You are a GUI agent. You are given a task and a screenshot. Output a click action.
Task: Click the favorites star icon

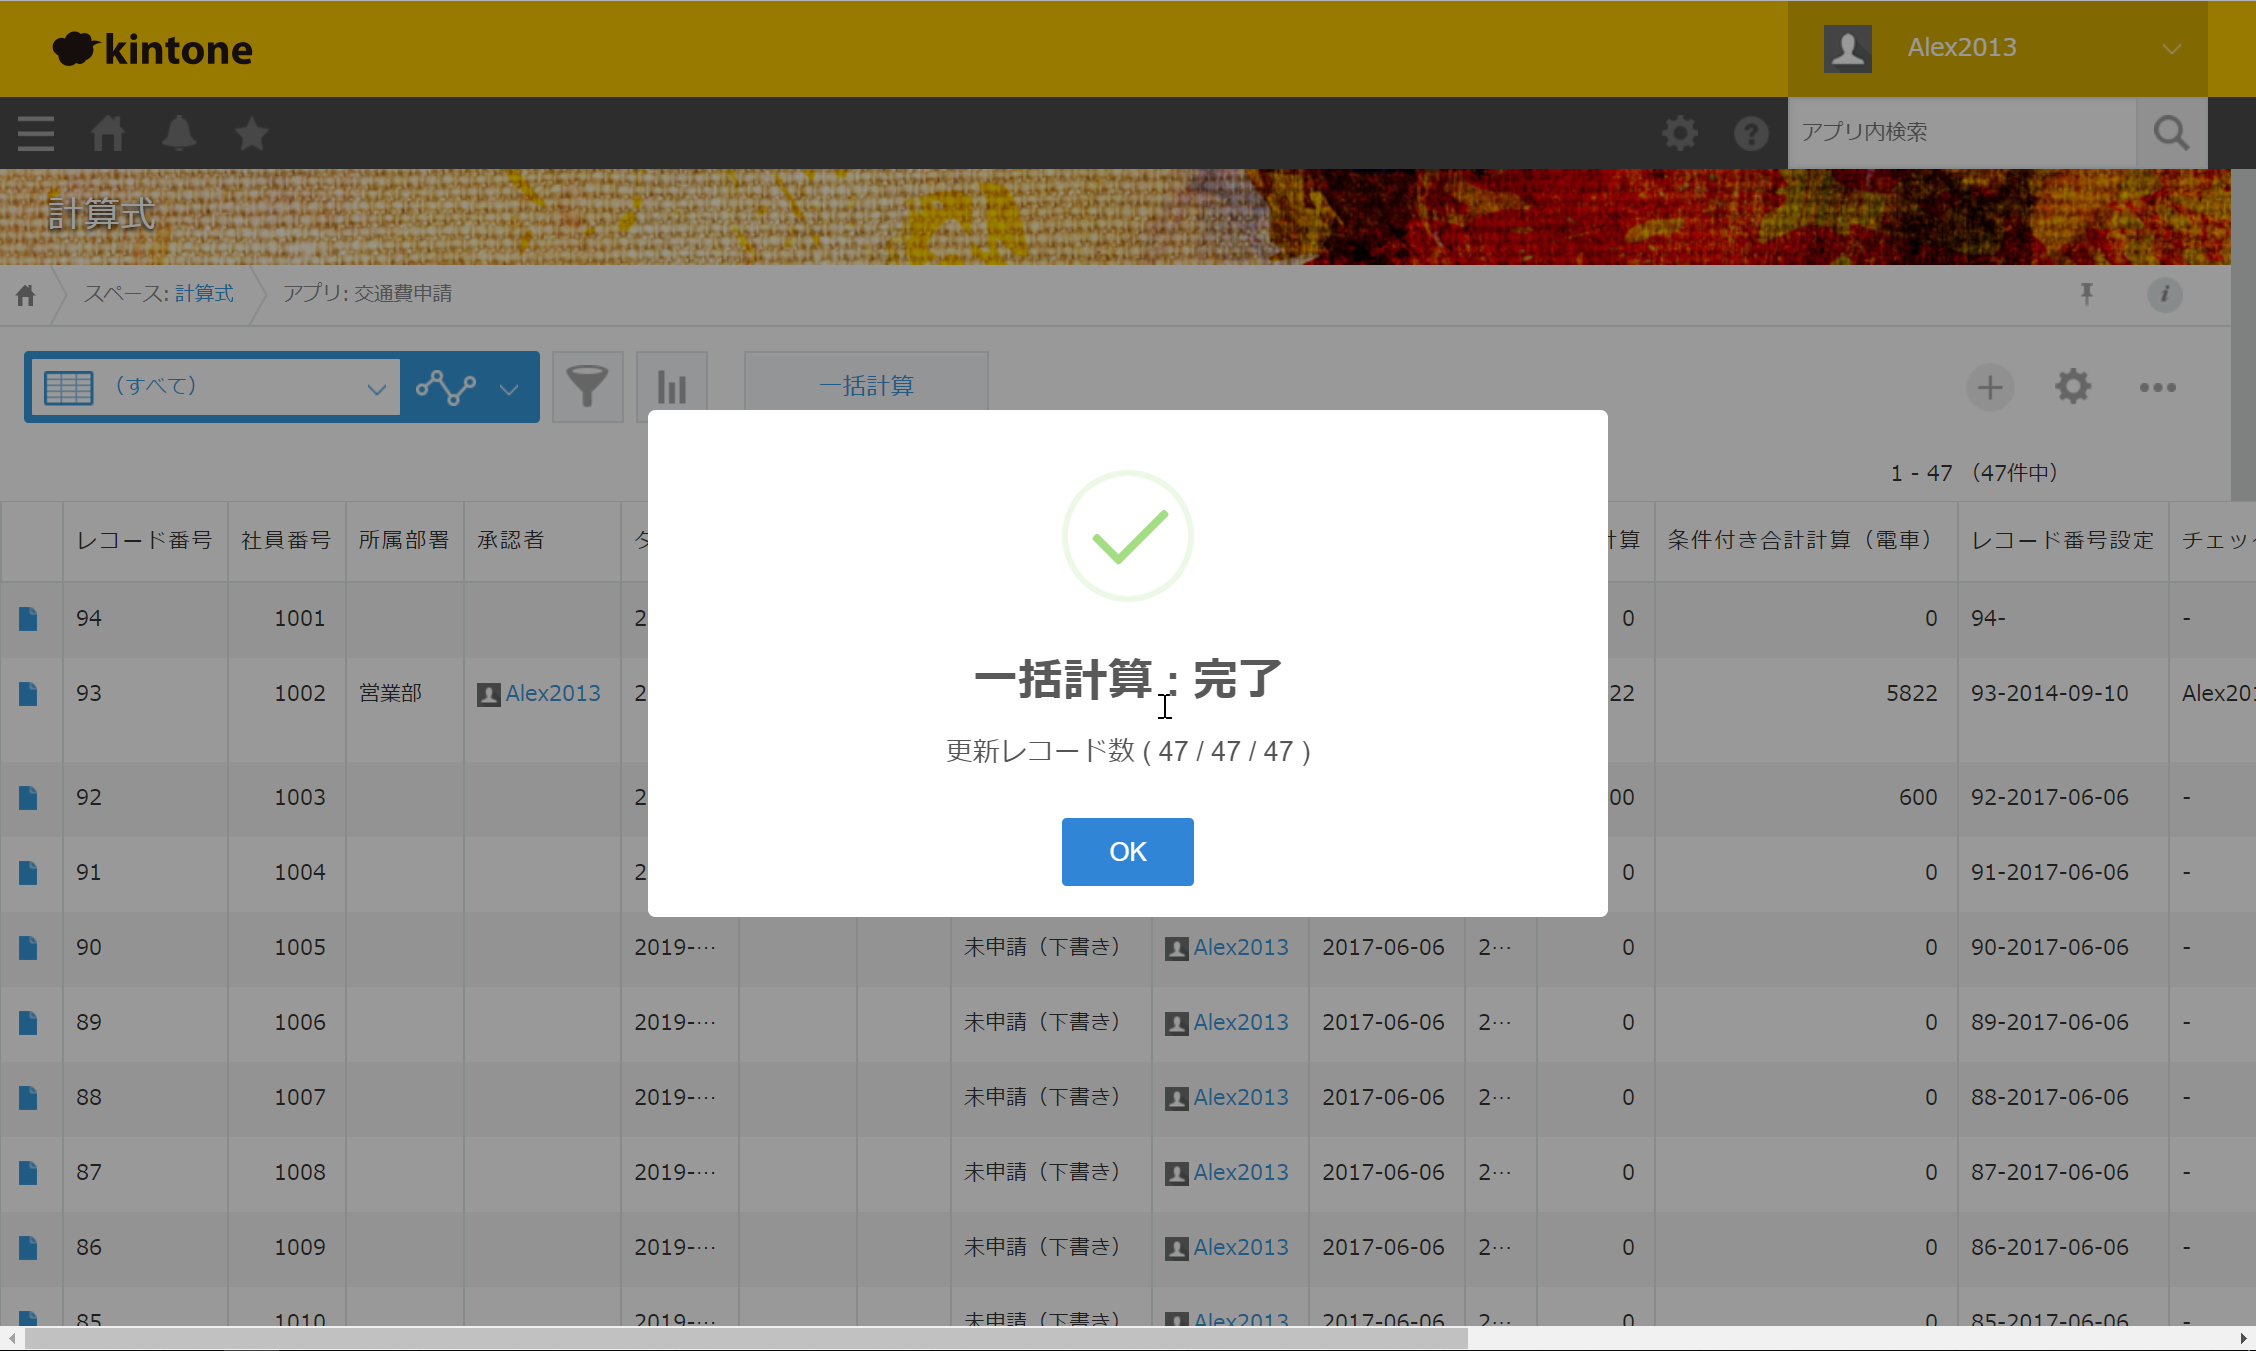[251, 132]
